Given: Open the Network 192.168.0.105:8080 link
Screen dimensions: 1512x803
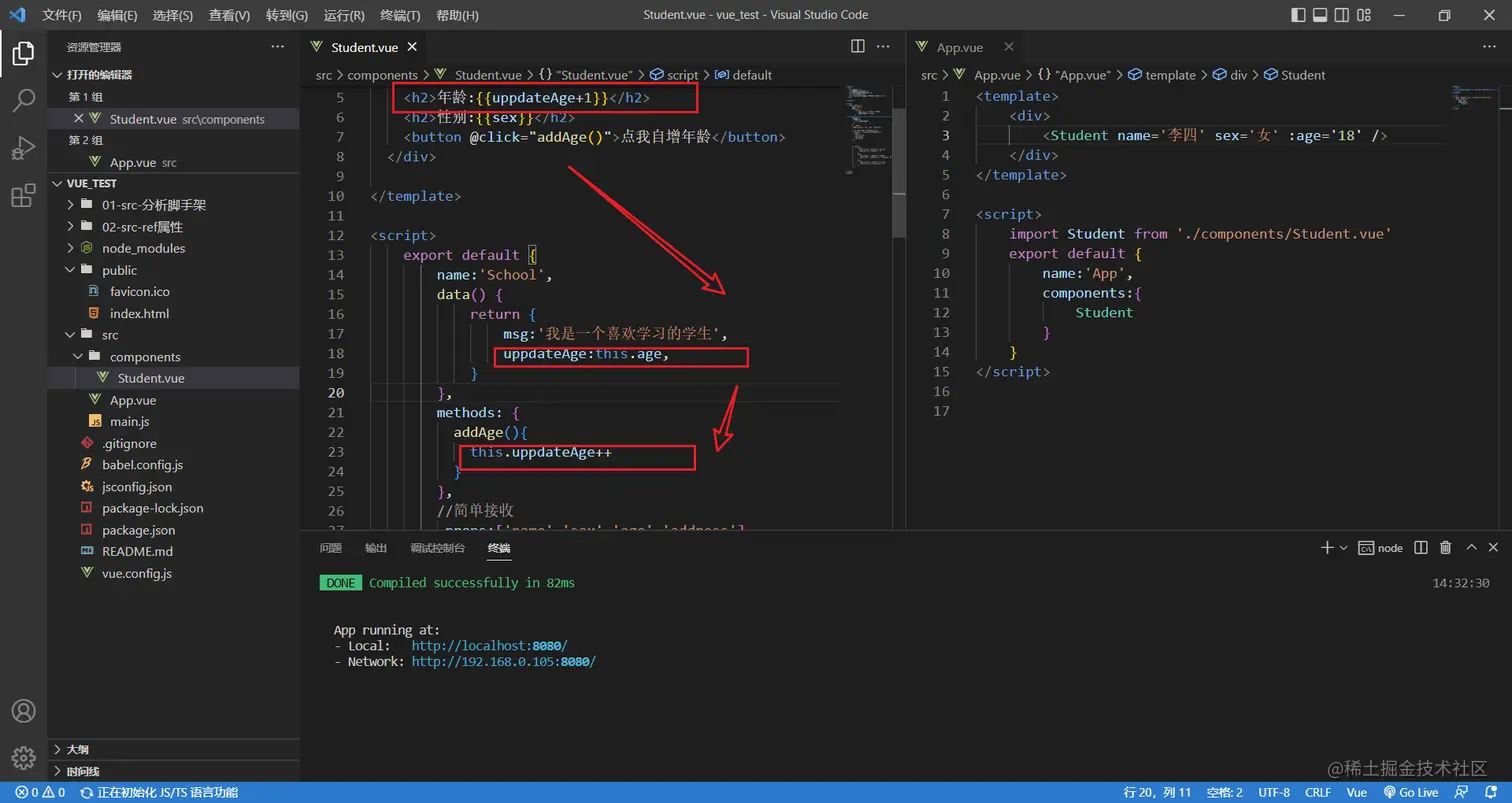Looking at the screenshot, I should tap(503, 662).
